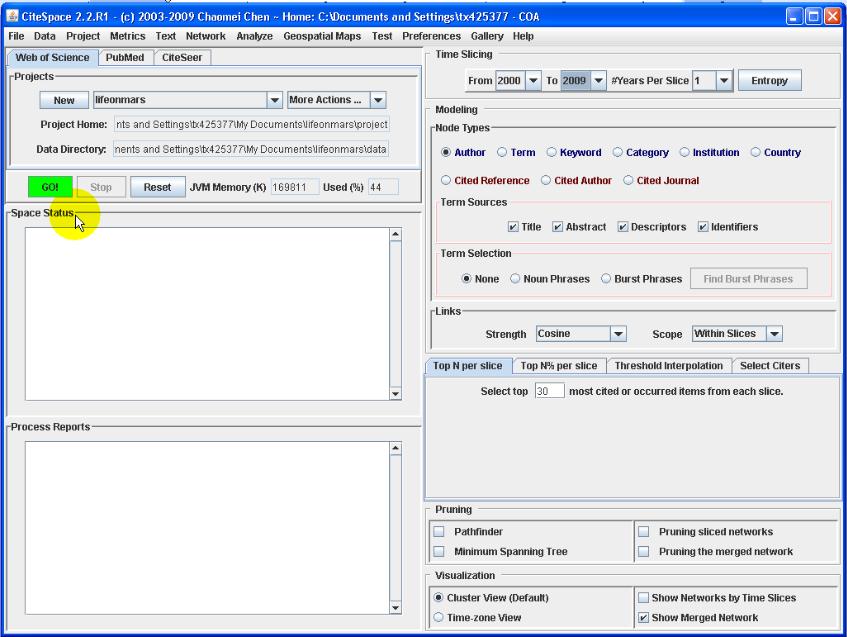Select the Top N% per slice tab
This screenshot has height=637, width=847.
point(559,366)
